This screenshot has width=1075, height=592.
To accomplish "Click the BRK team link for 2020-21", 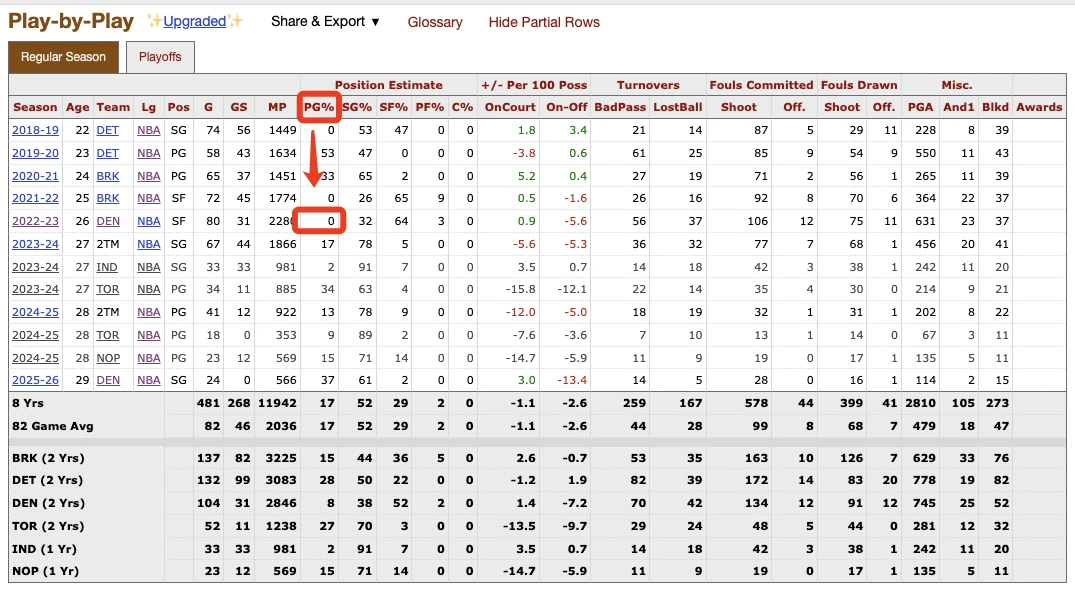I will click(108, 176).
